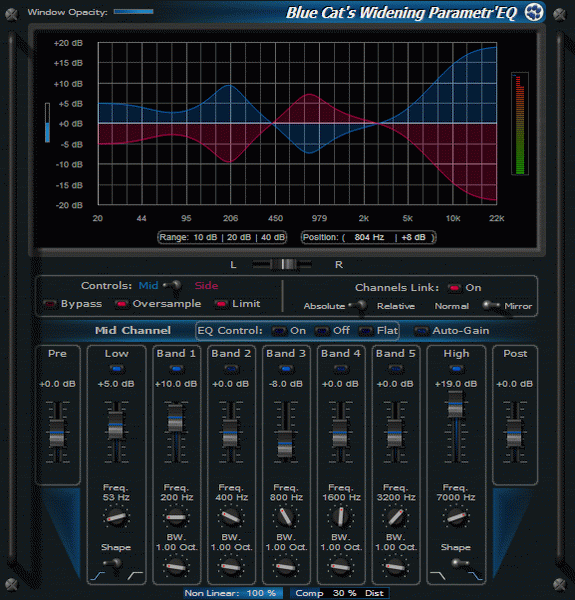Viewport: 575px width, 600px height.
Task: Click the Band 3 800 Hz value
Action: click(x=286, y=497)
